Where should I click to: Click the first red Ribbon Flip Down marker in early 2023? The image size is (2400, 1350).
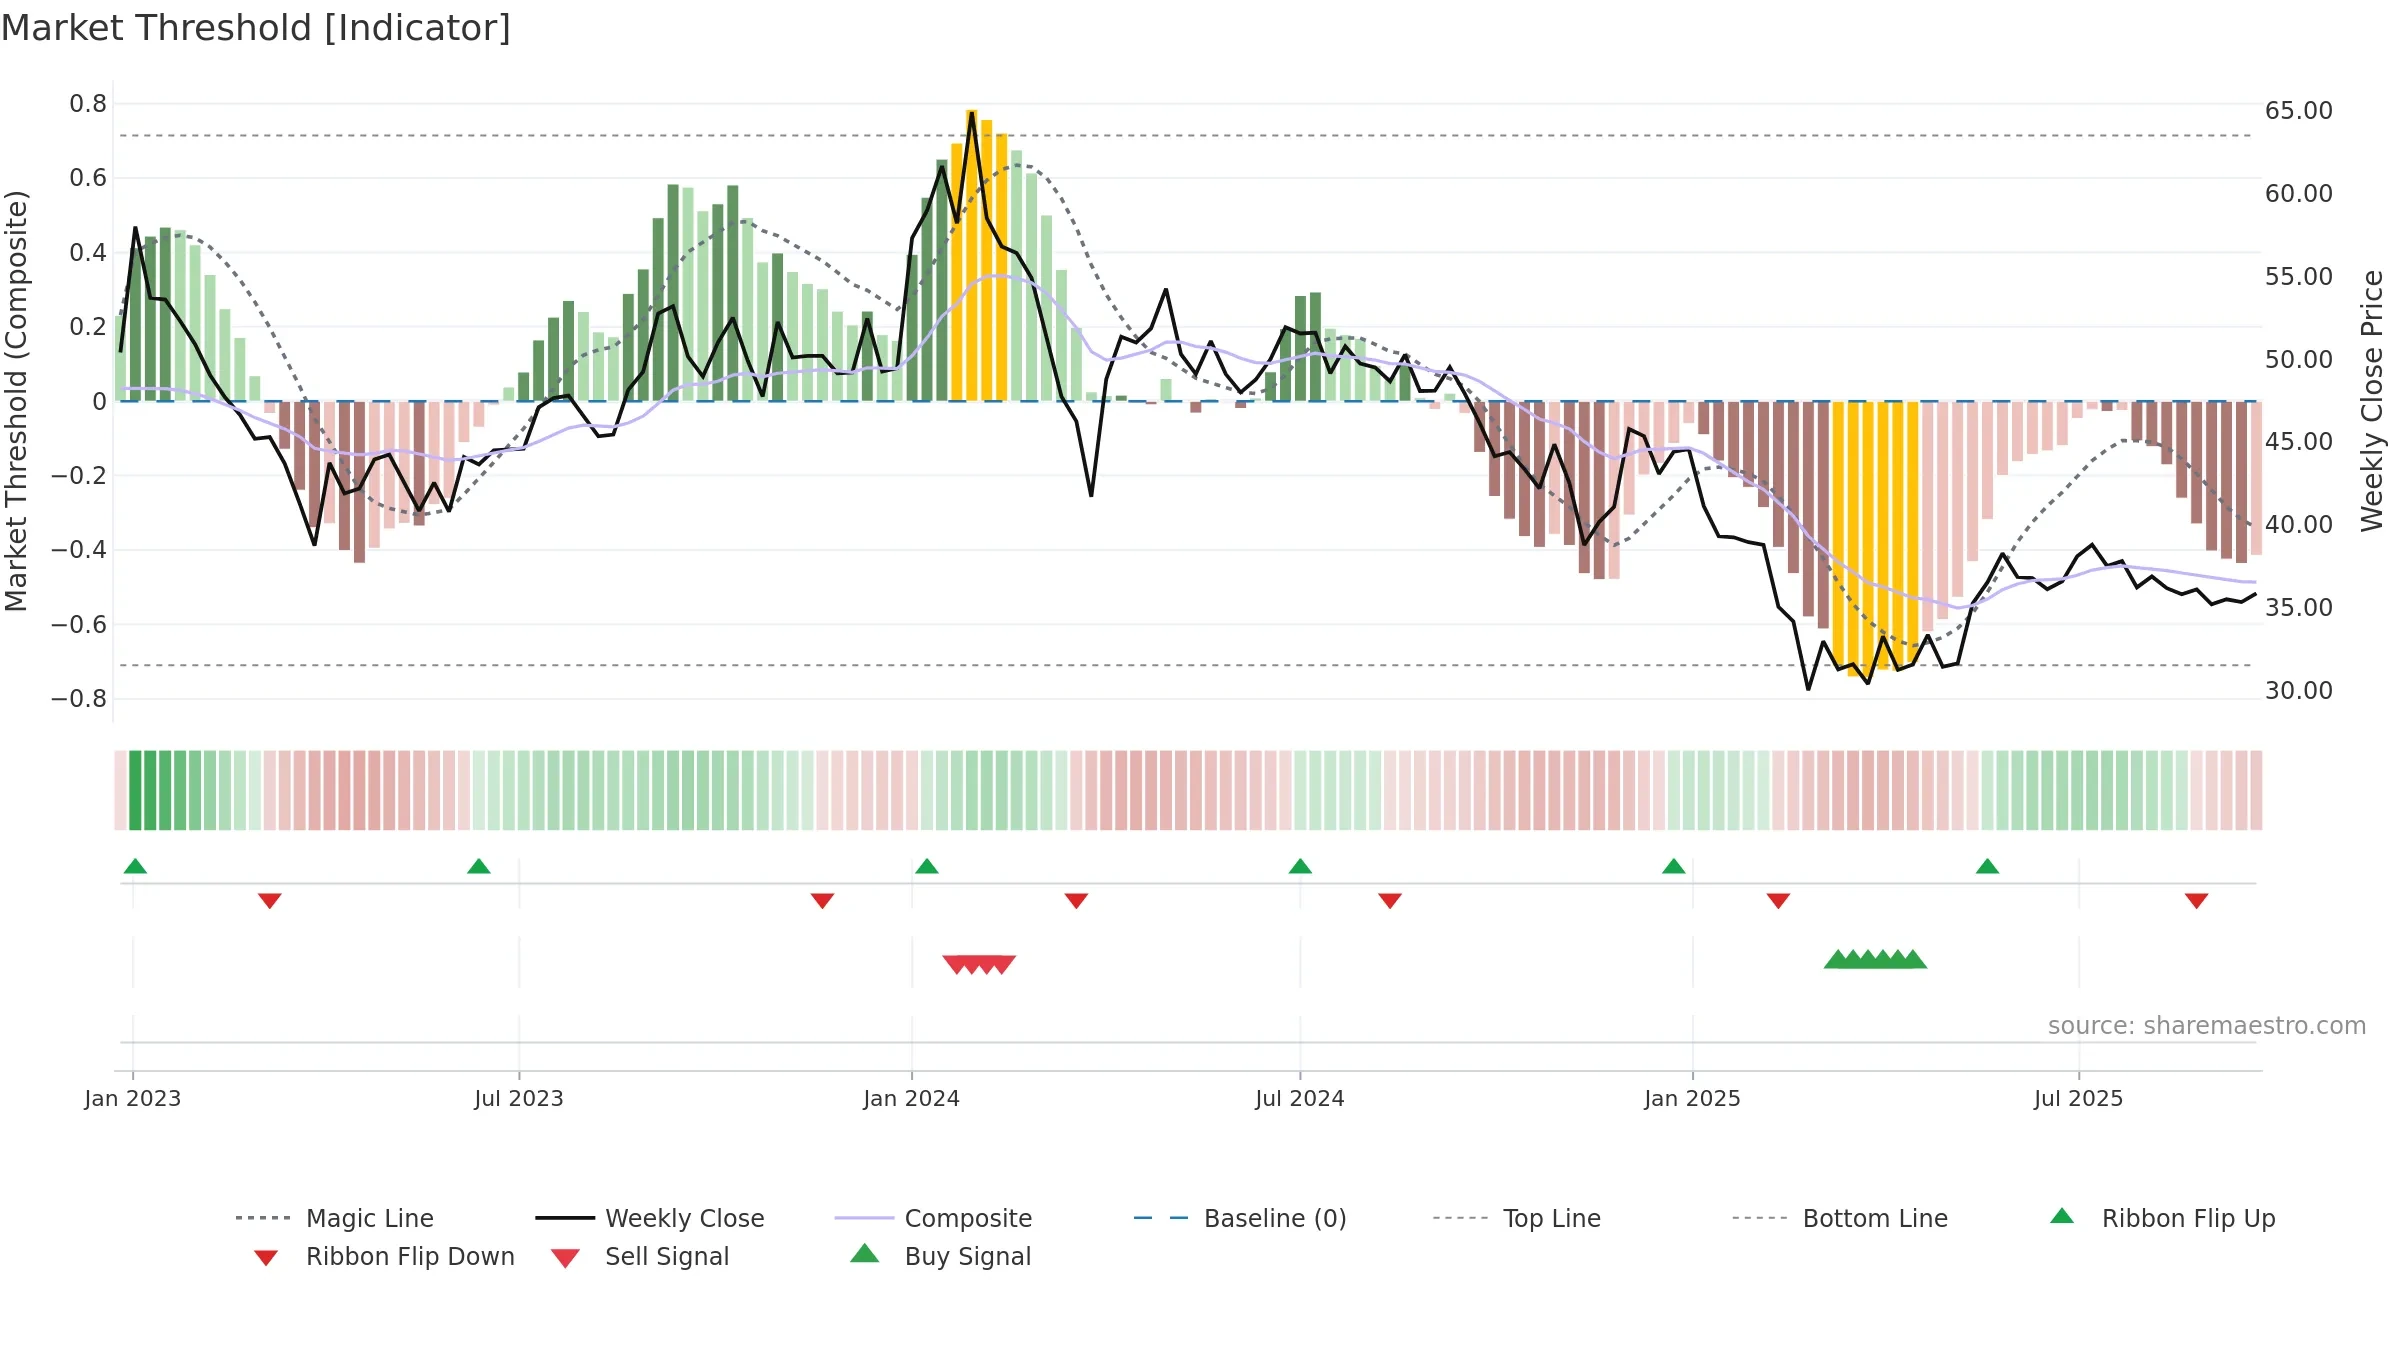(x=270, y=901)
